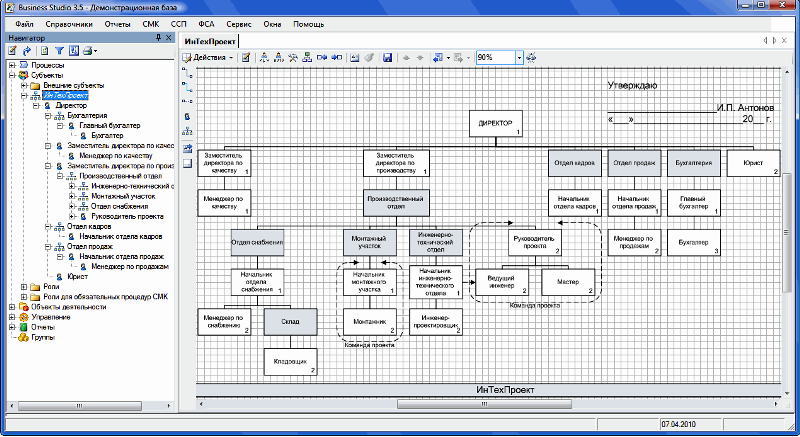Select the Склад box in the diagram
Viewport: 800px width, 437px height.
point(290,322)
